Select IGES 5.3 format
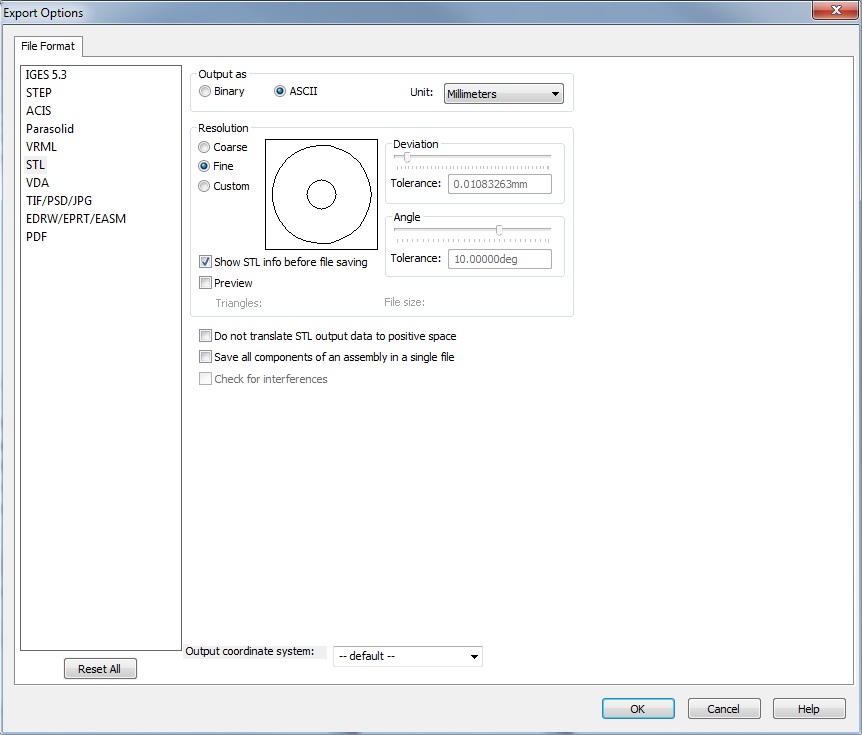862x735 pixels. pos(46,75)
